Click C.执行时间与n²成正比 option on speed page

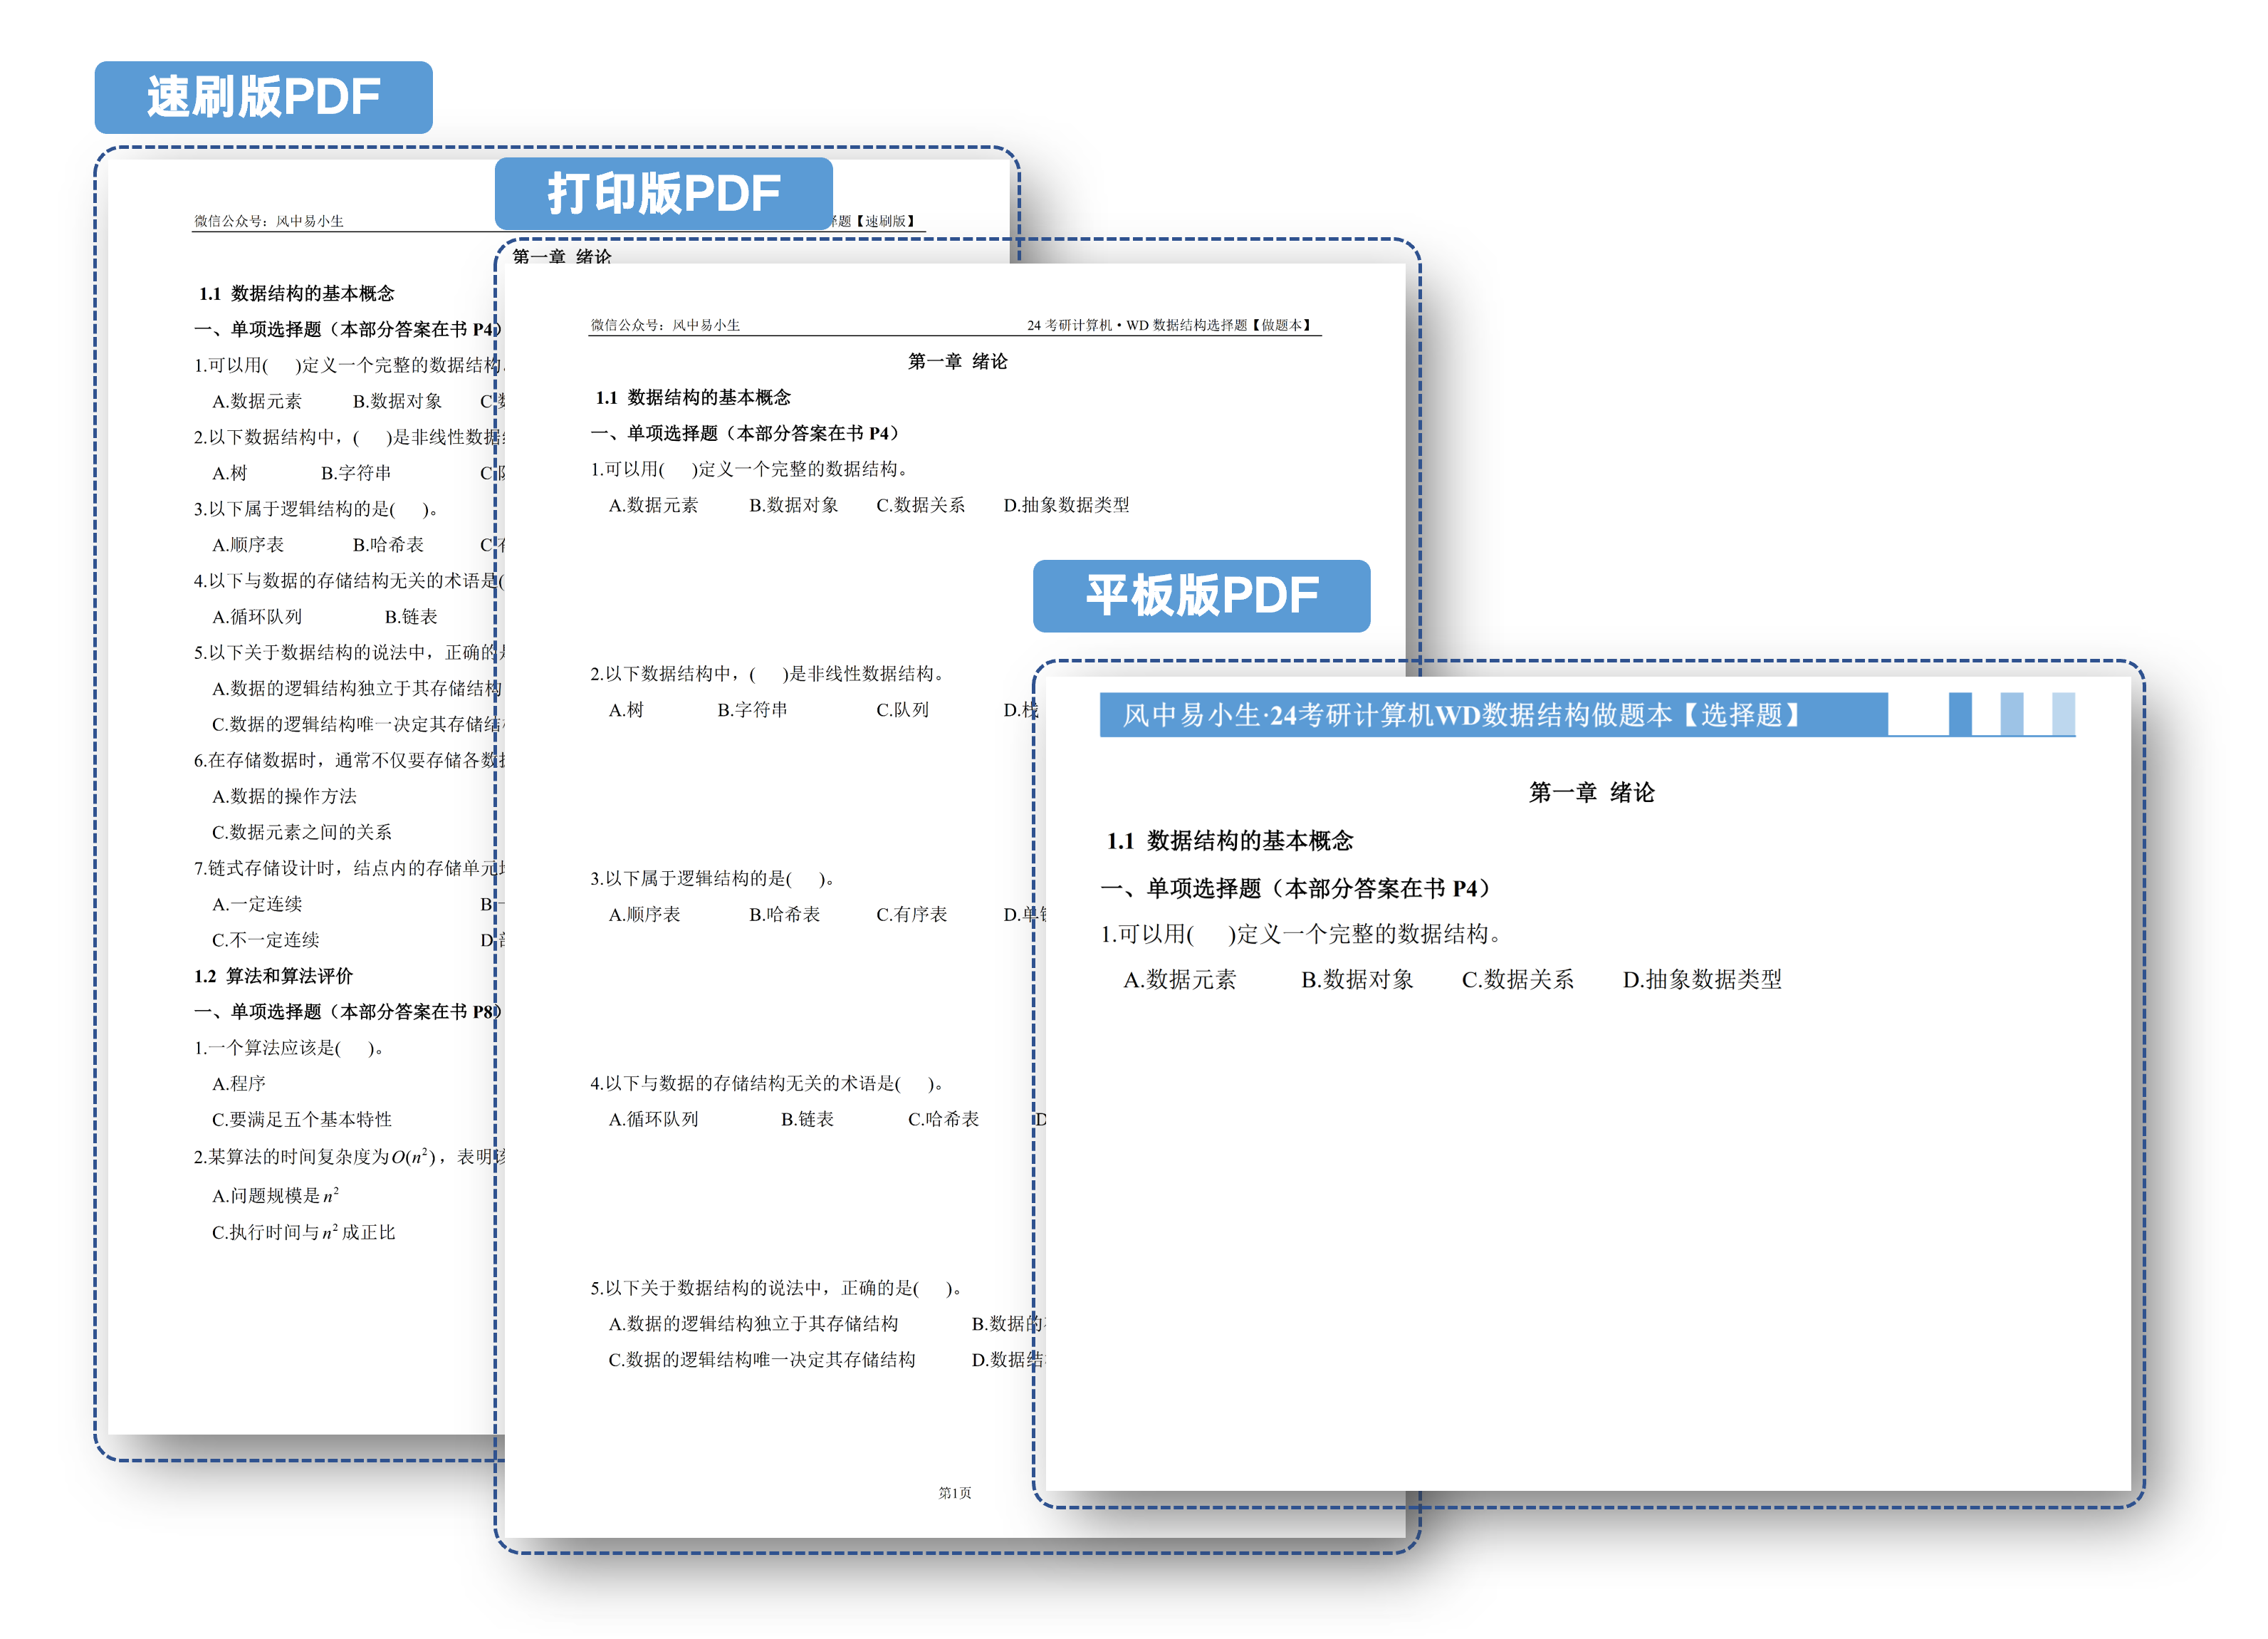pyautogui.click(x=303, y=1232)
